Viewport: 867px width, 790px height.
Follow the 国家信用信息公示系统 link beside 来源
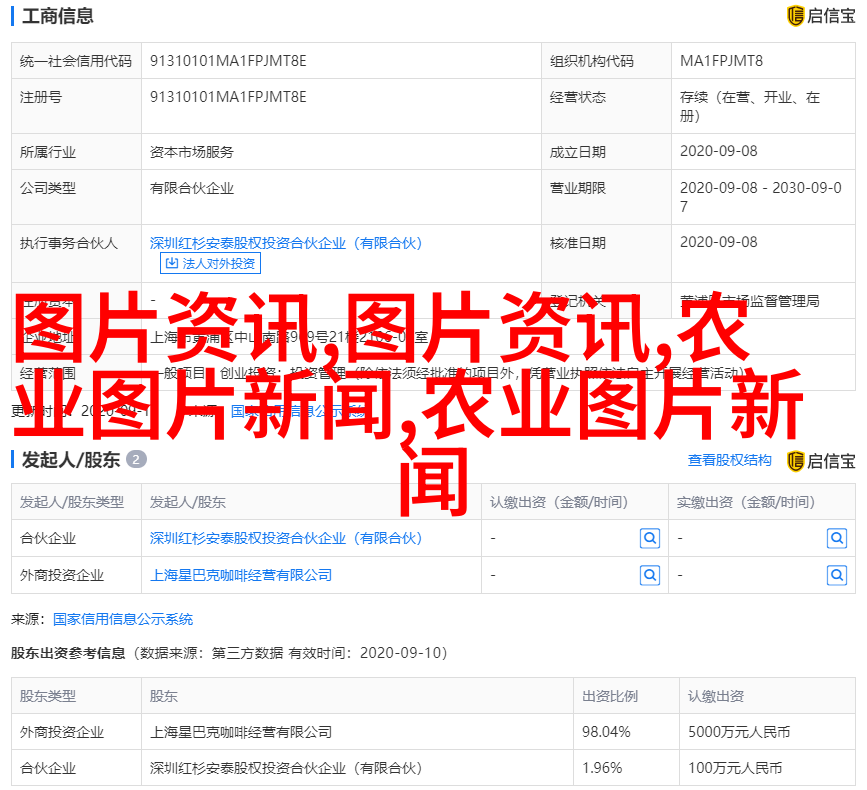123,619
